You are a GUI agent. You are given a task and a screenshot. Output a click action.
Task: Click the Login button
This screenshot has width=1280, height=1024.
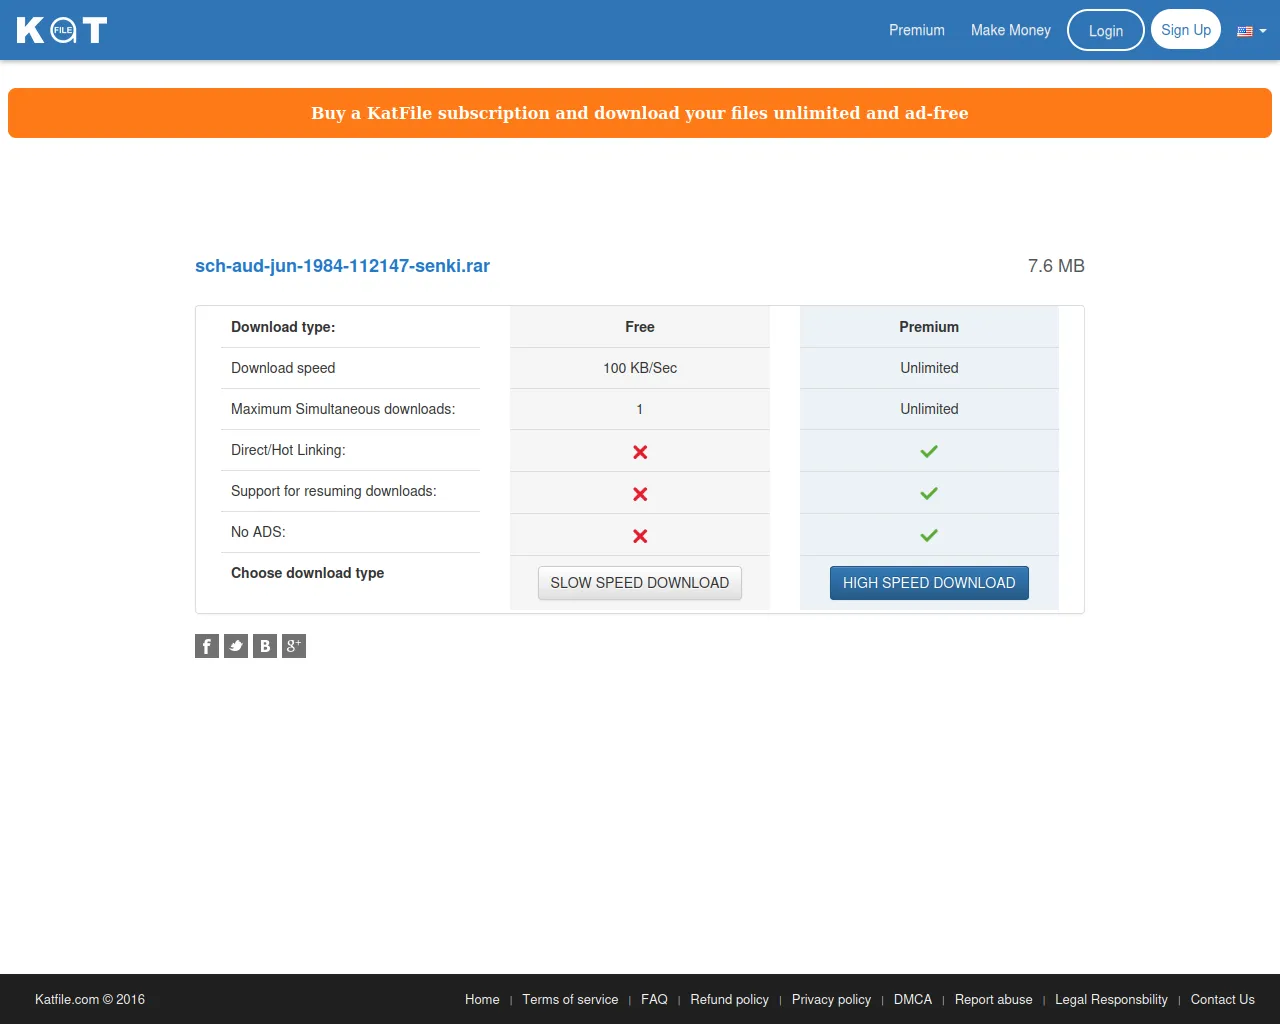1105,30
